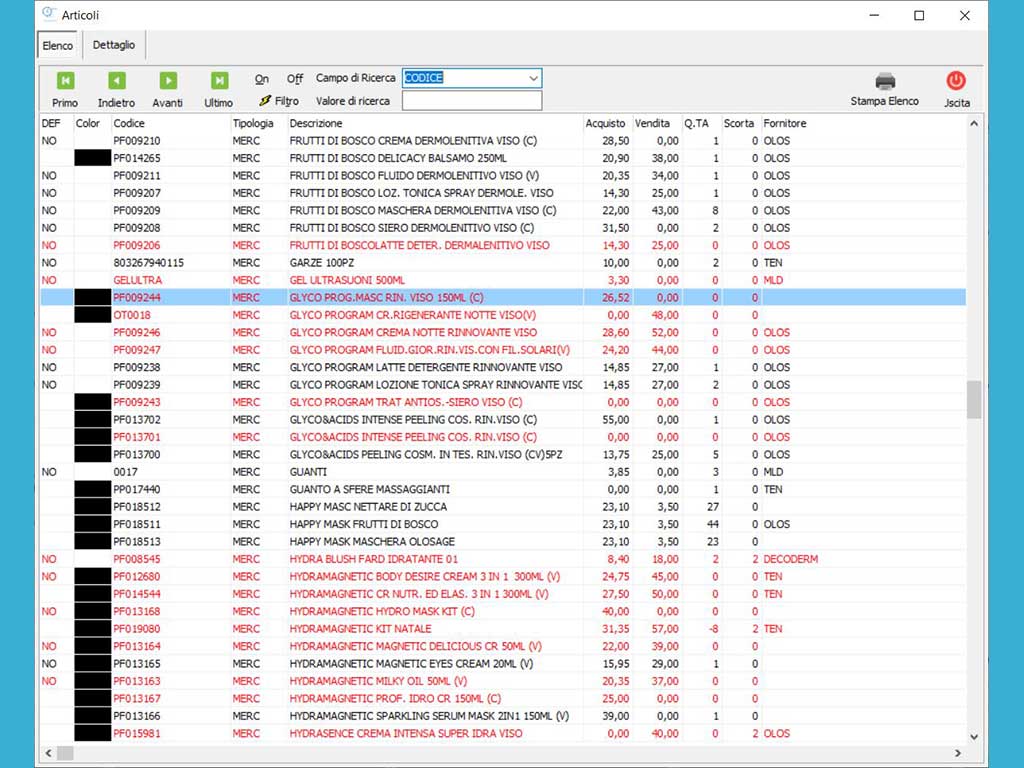Exit via the red Uscita power icon
Image resolution: width=1024 pixels, height=768 pixels.
coord(956,81)
